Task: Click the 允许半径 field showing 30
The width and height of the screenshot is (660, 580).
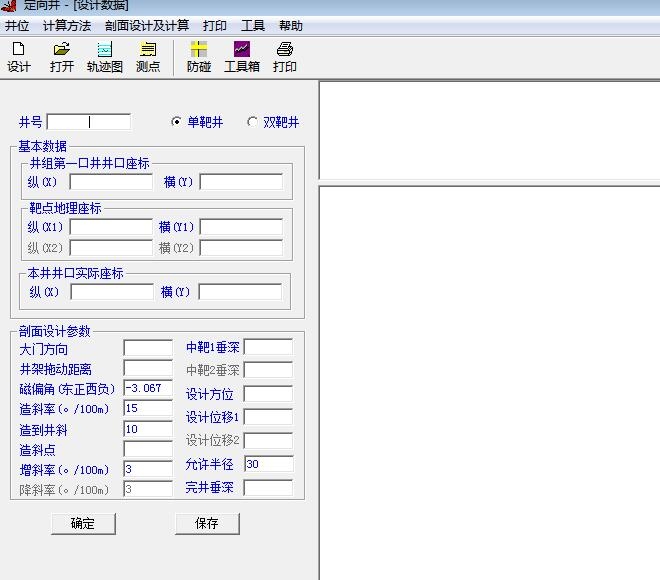Action: coord(269,464)
